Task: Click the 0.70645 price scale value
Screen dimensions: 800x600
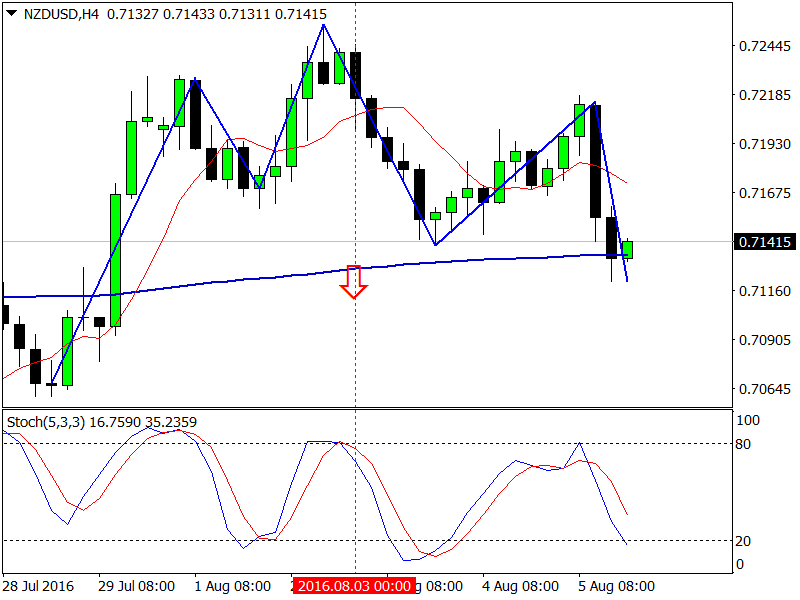Action: pyautogui.click(x=765, y=389)
